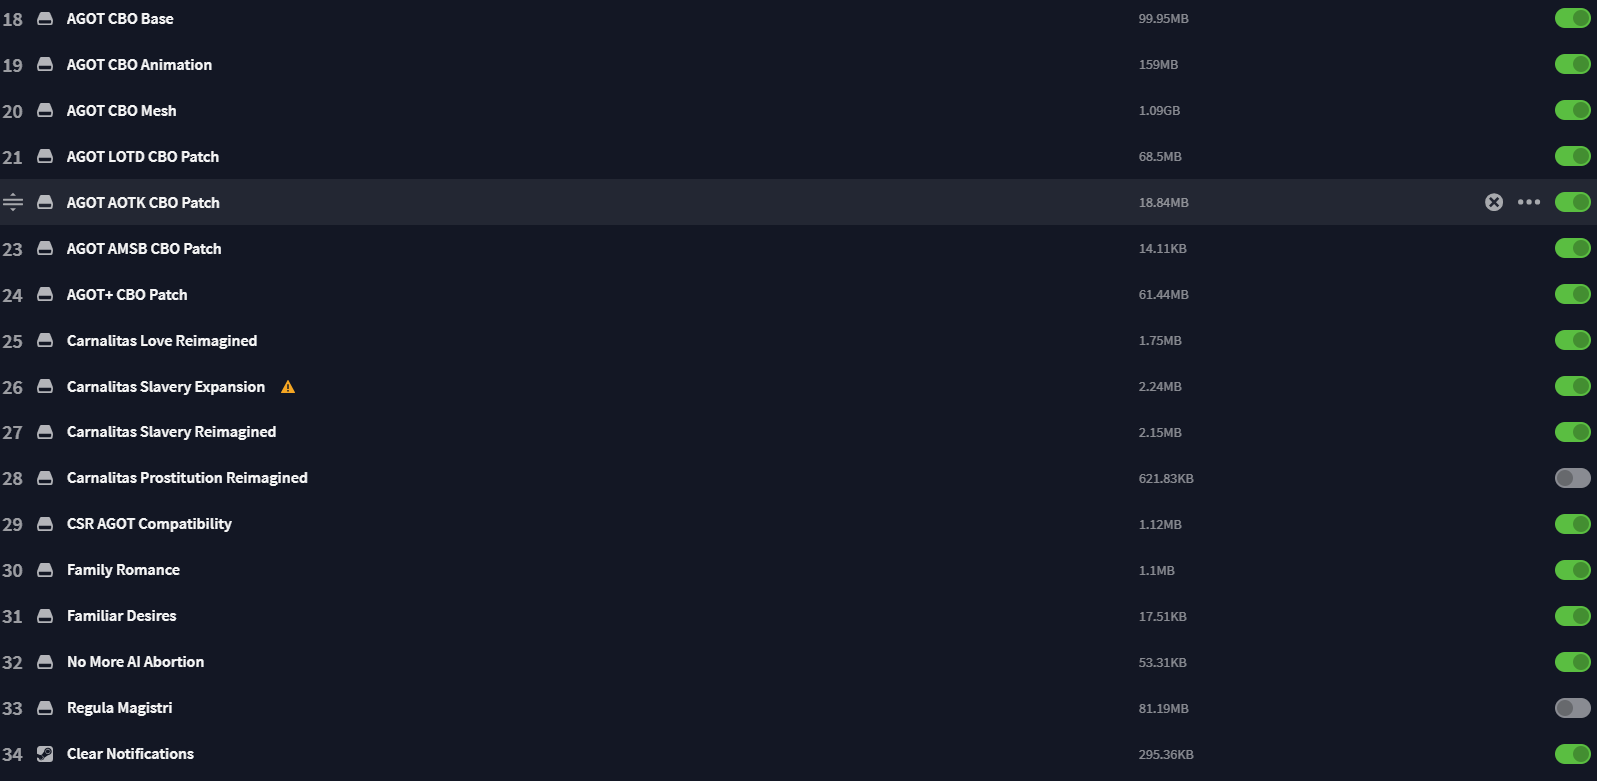Image resolution: width=1597 pixels, height=781 pixels.
Task: Select the CSR AGOT Compatibility mod name
Action: click(149, 524)
